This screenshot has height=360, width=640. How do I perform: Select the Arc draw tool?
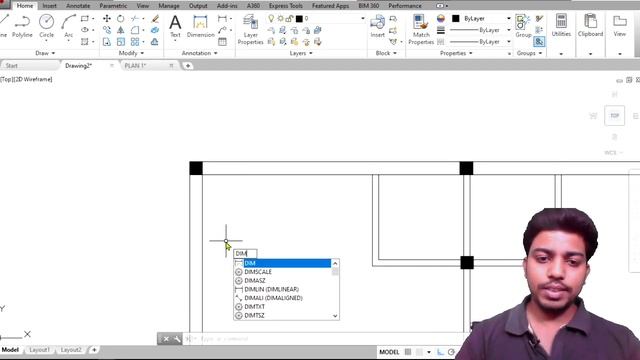point(69,26)
